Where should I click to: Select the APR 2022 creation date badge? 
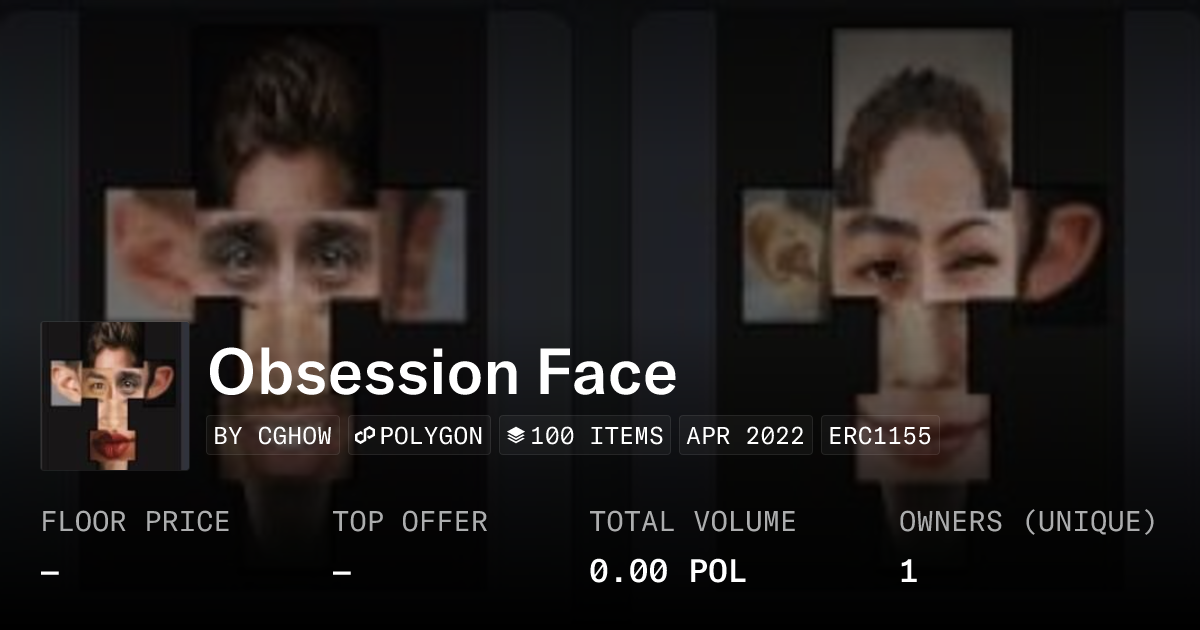point(746,436)
